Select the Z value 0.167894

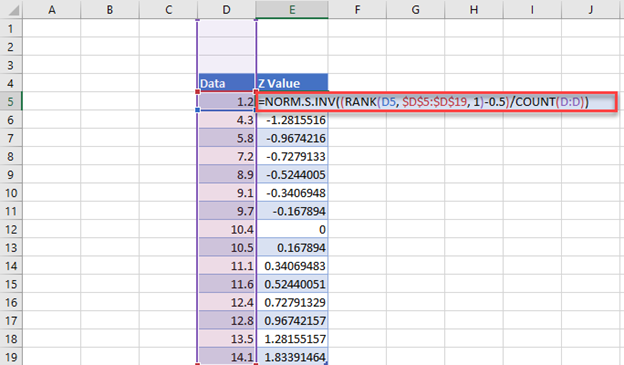[x=292, y=248]
